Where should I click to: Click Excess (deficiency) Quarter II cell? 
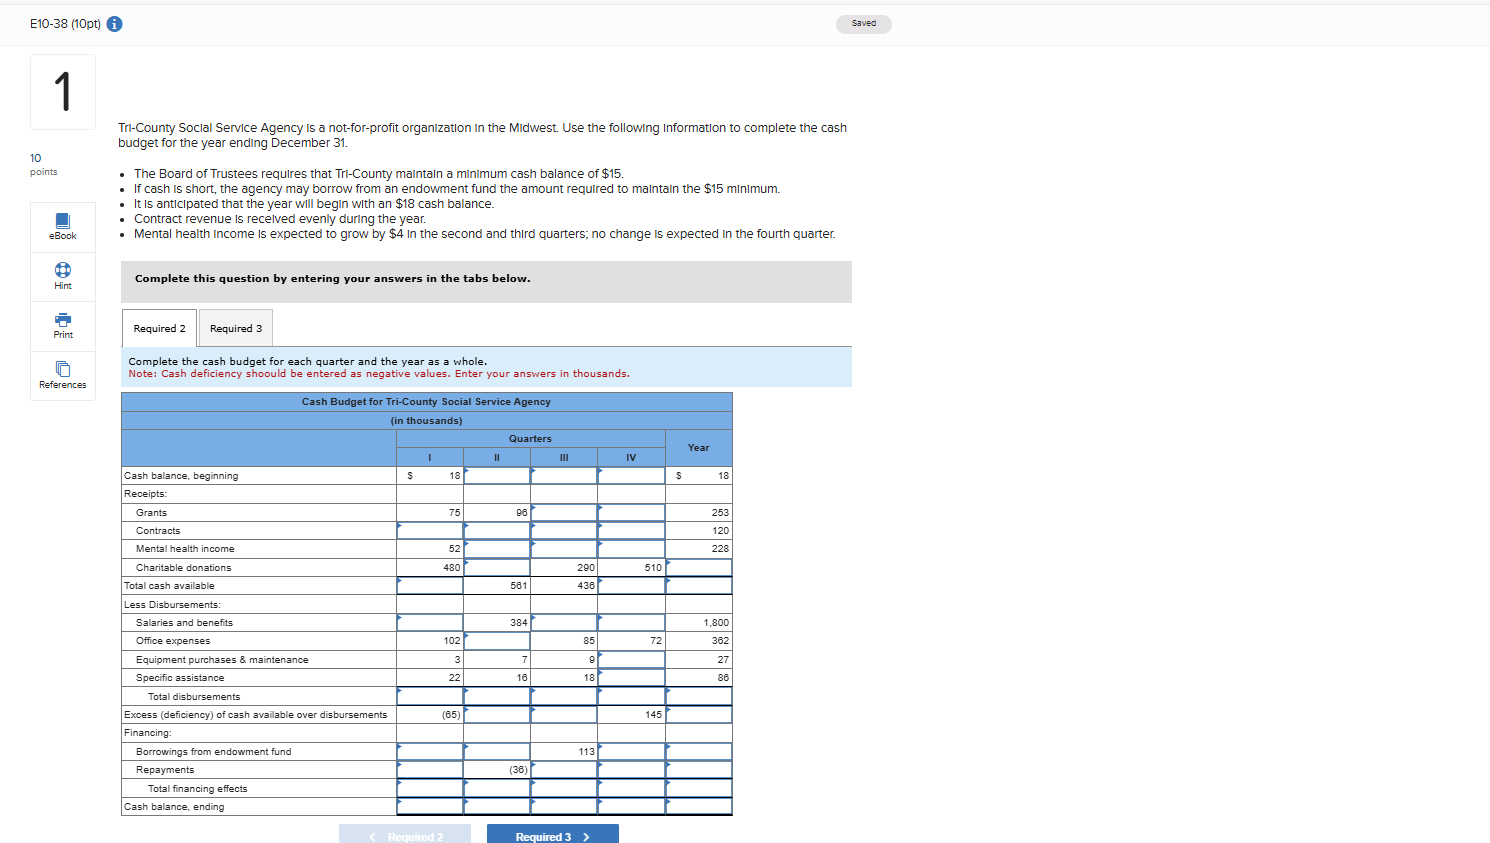coord(497,715)
